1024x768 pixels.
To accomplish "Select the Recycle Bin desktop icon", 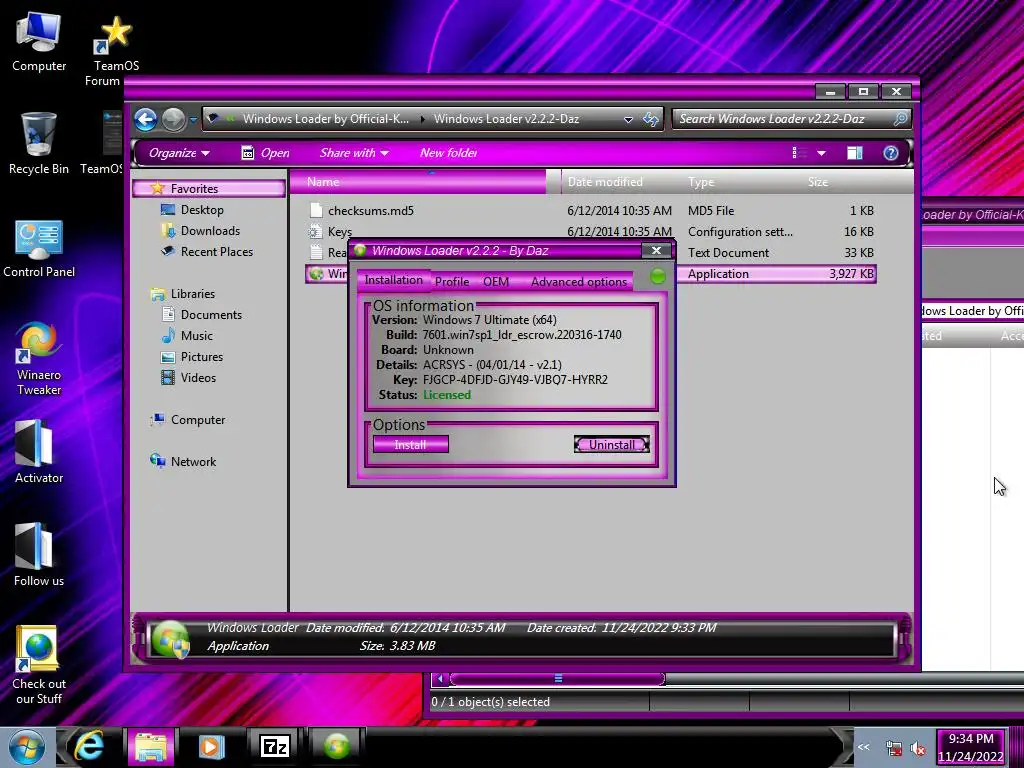I will point(39,144).
